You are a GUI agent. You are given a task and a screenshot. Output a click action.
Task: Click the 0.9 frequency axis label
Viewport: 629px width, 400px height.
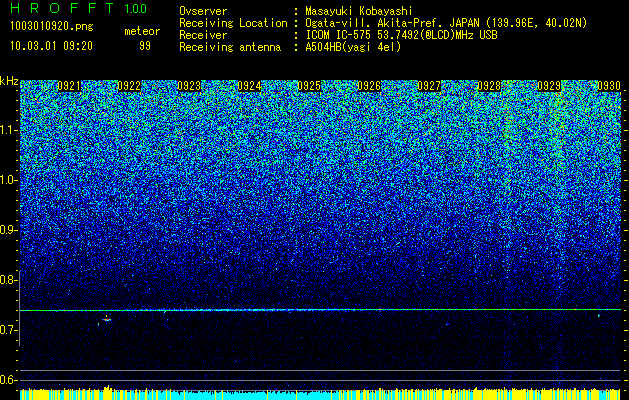click(9, 230)
